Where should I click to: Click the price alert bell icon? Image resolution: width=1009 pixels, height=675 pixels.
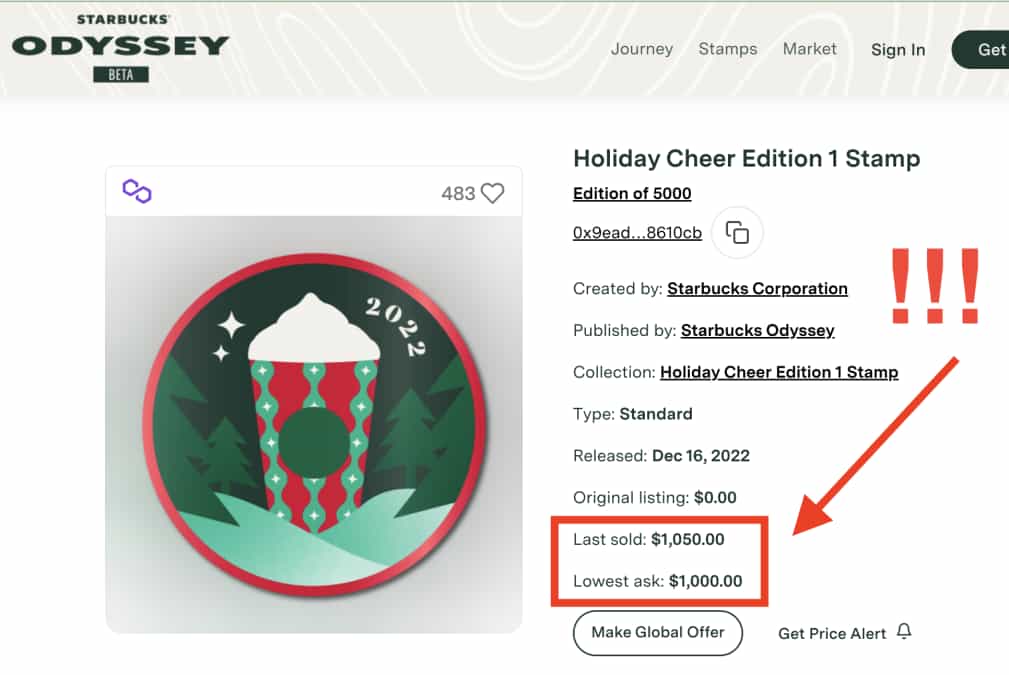click(904, 632)
